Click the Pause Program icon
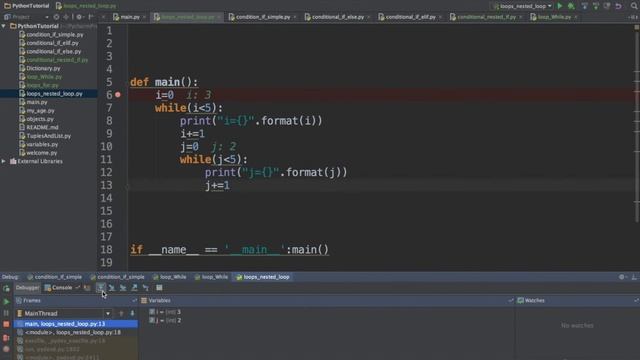Image resolution: width=640 pixels, height=360 pixels. tap(6, 313)
